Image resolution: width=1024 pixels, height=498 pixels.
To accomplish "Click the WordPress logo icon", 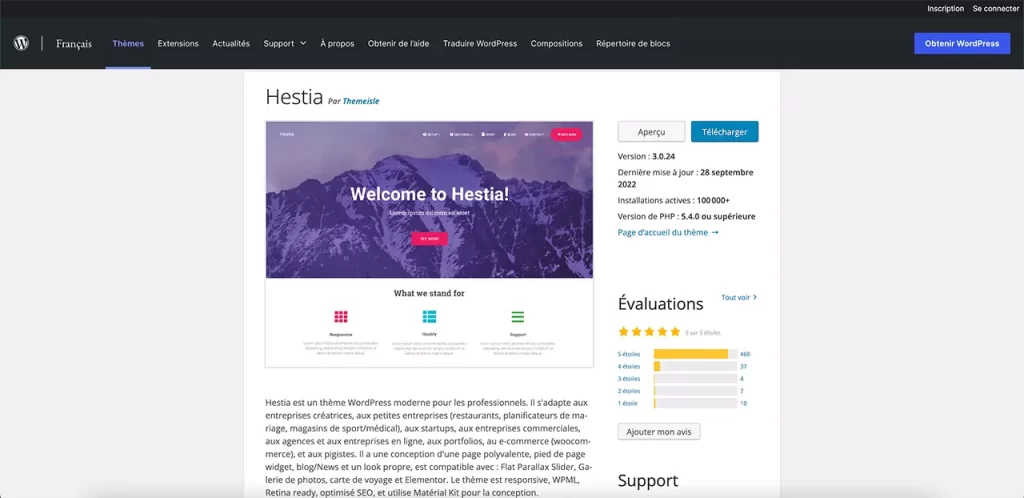I will (22, 44).
